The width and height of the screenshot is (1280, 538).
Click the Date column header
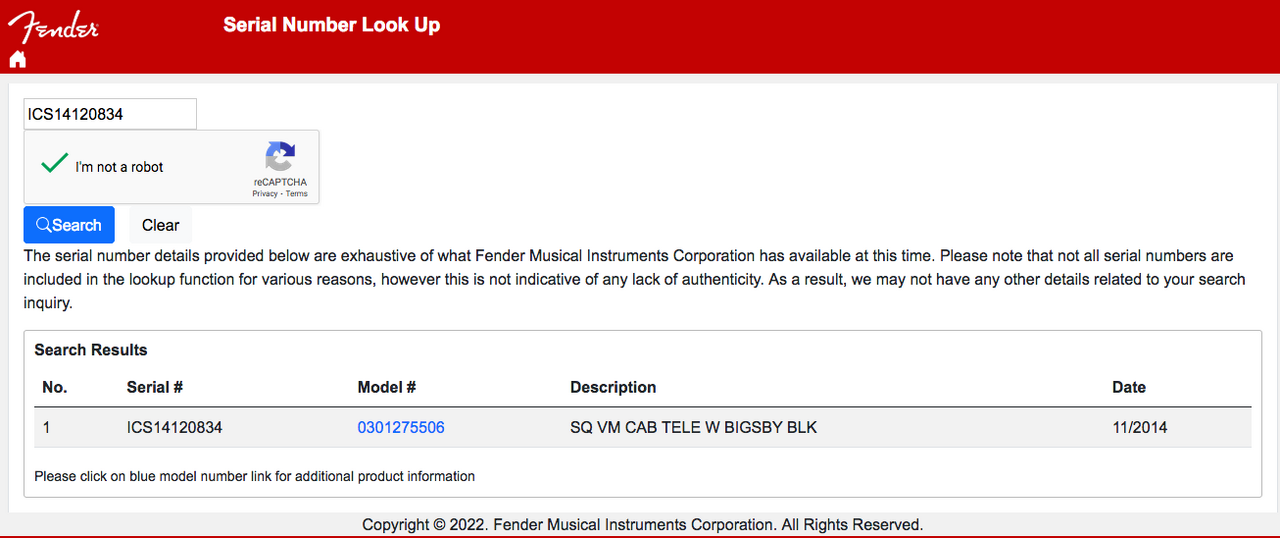pyautogui.click(x=1129, y=388)
